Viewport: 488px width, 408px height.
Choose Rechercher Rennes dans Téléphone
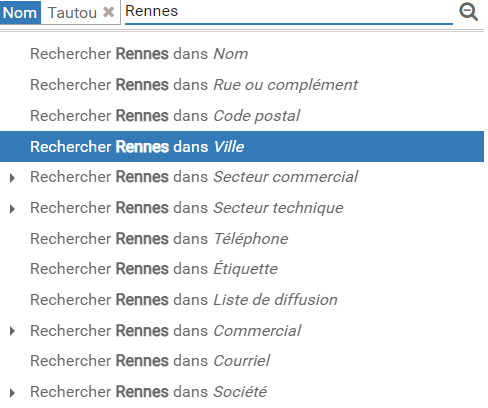pyautogui.click(x=242, y=239)
